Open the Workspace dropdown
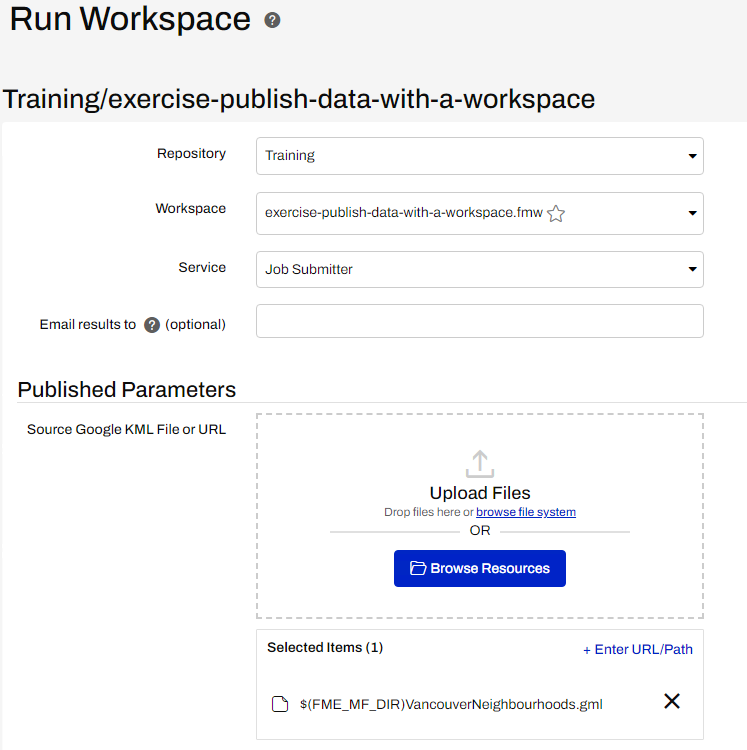Image resolution: width=747 pixels, height=750 pixels. click(480, 213)
